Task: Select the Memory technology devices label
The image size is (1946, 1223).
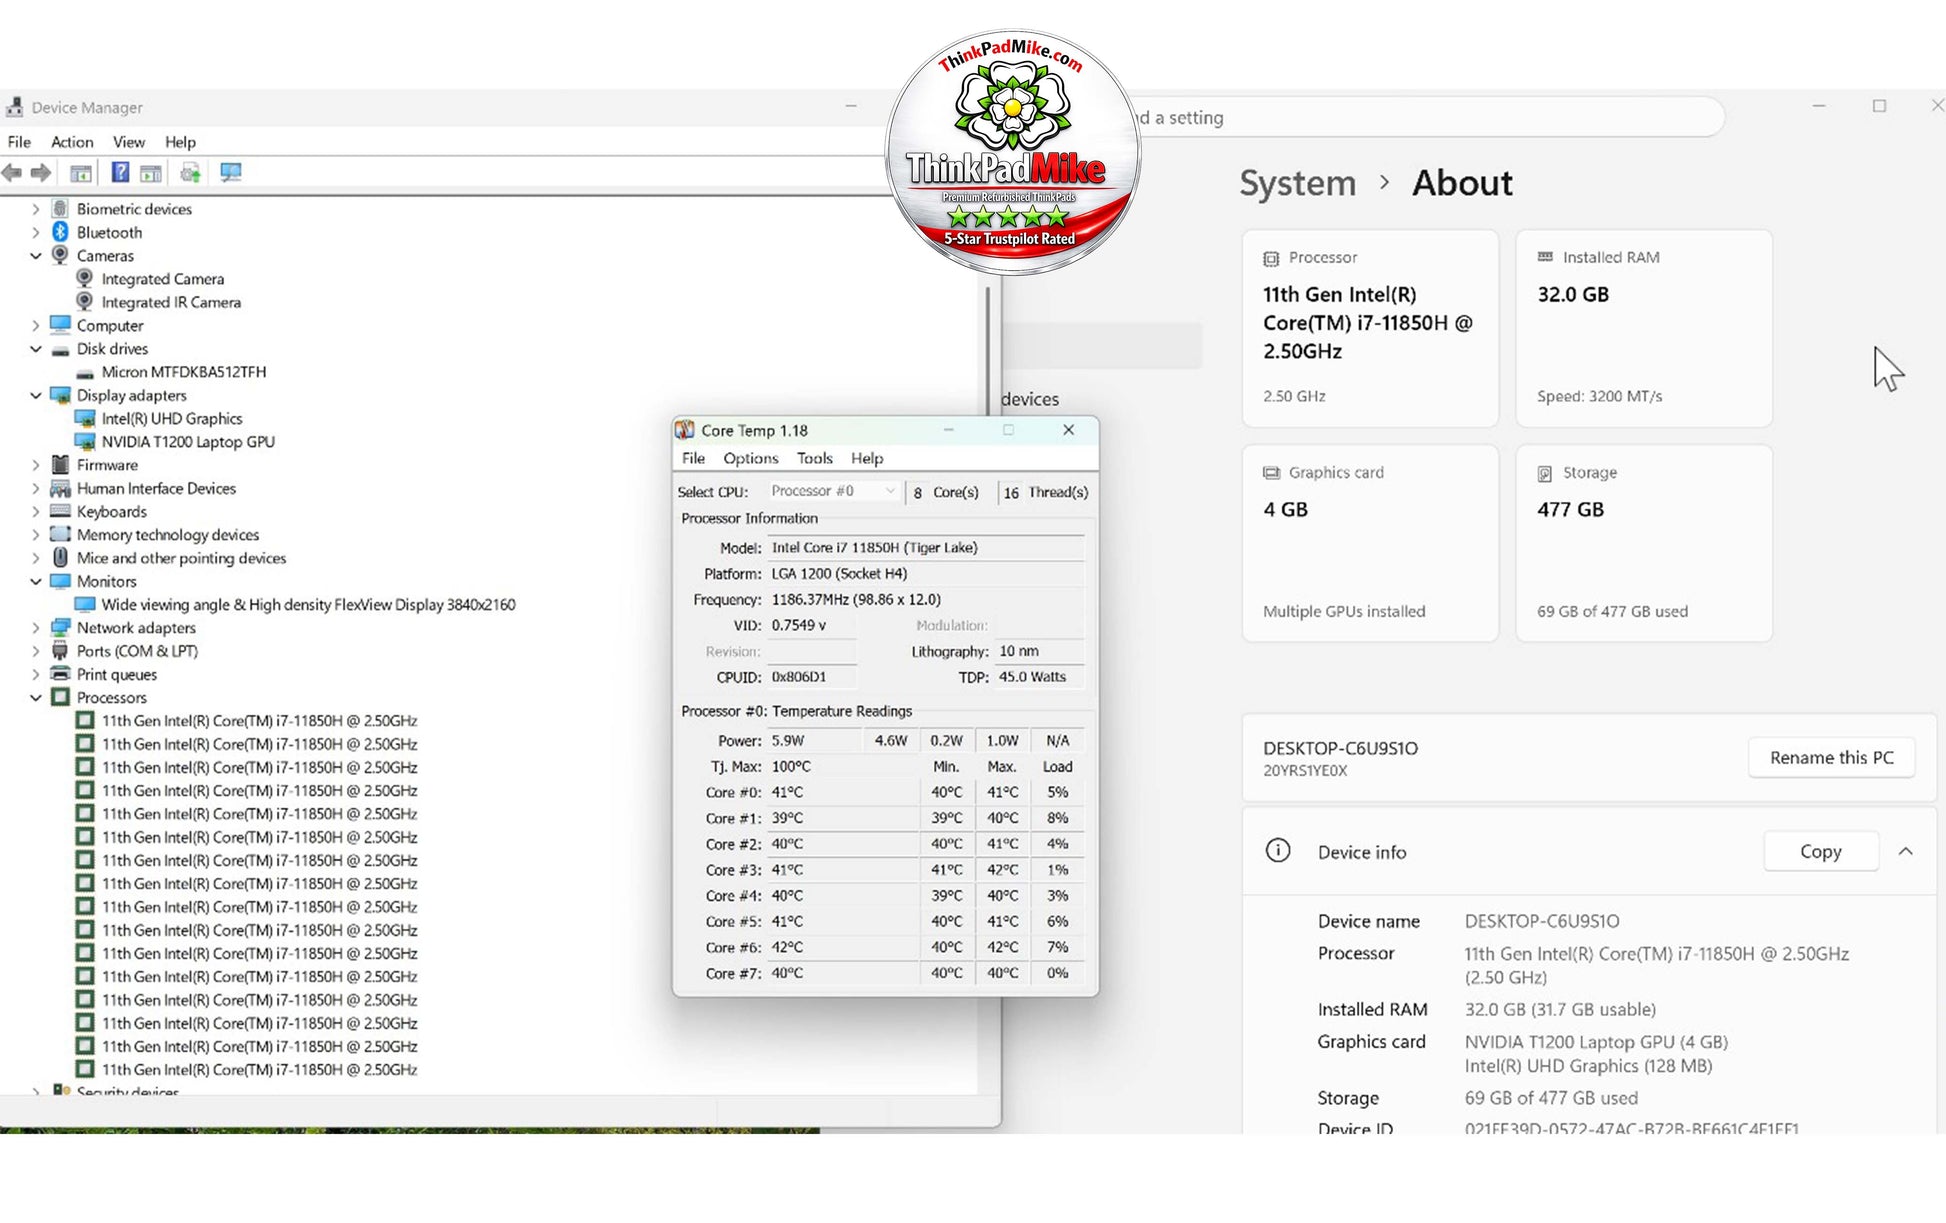Action: pos(168,535)
